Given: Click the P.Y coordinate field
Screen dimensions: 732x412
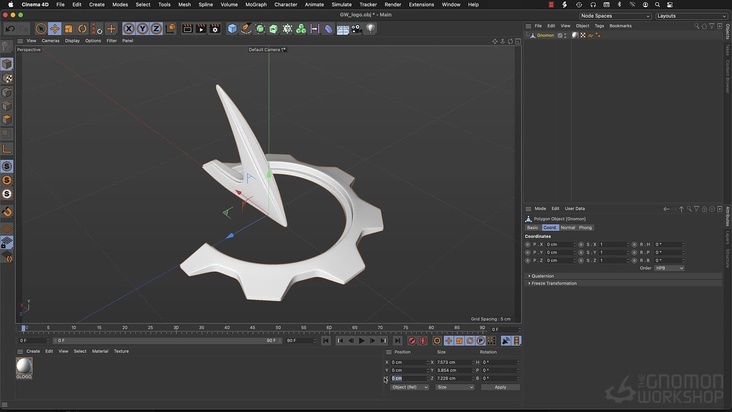Looking at the screenshot, I should (x=559, y=252).
